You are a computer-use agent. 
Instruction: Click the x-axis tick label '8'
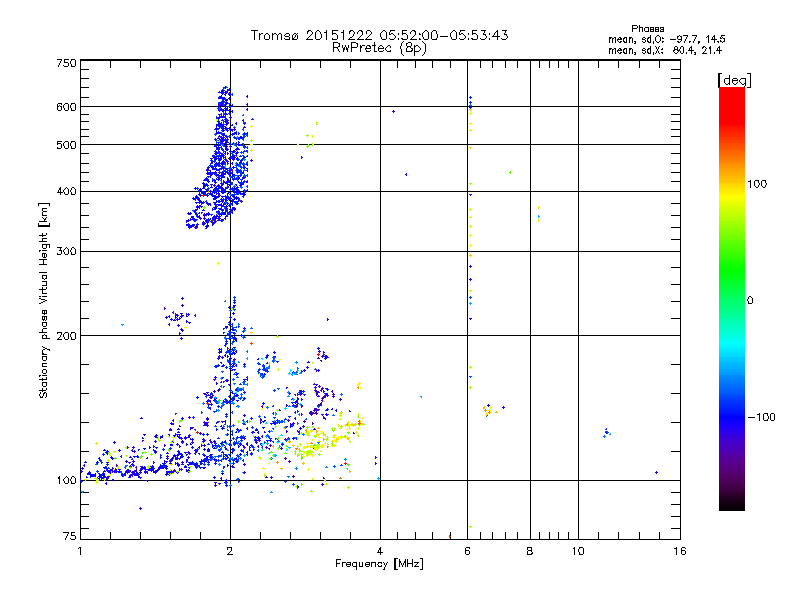click(530, 551)
